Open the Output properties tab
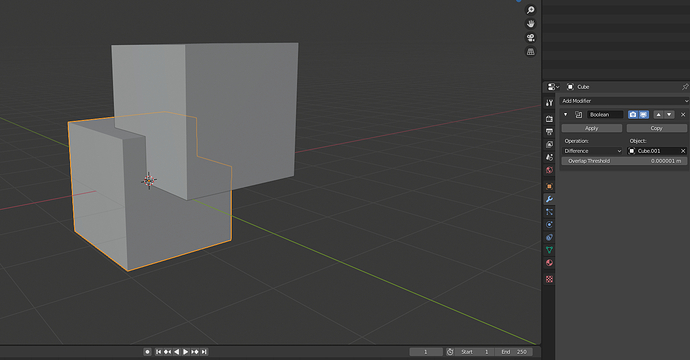This screenshot has height=360, width=690. (x=549, y=132)
